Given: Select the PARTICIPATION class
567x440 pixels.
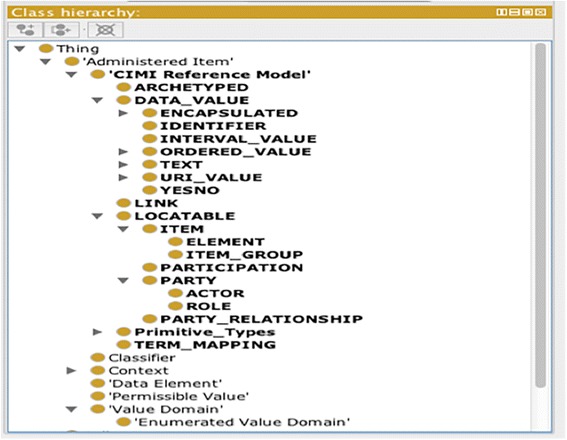Looking at the screenshot, I should pos(231,268).
